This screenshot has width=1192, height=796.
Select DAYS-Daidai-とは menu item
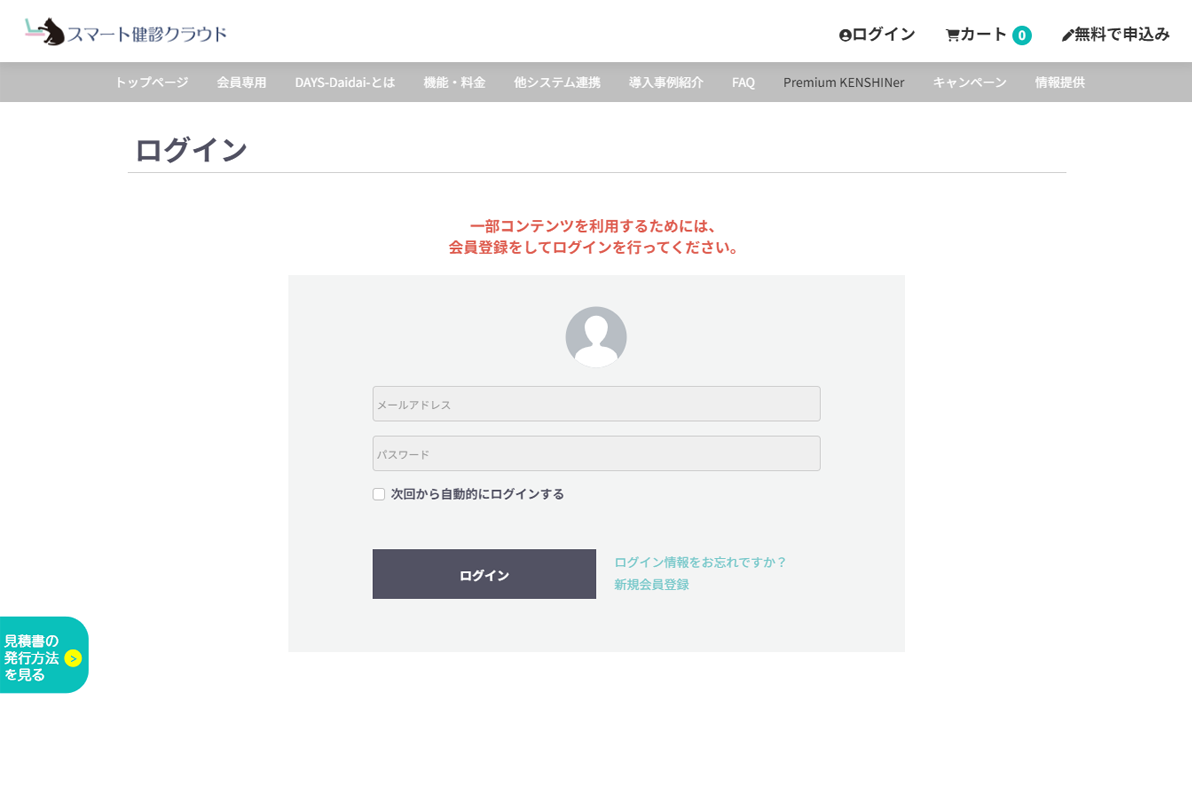click(x=344, y=82)
